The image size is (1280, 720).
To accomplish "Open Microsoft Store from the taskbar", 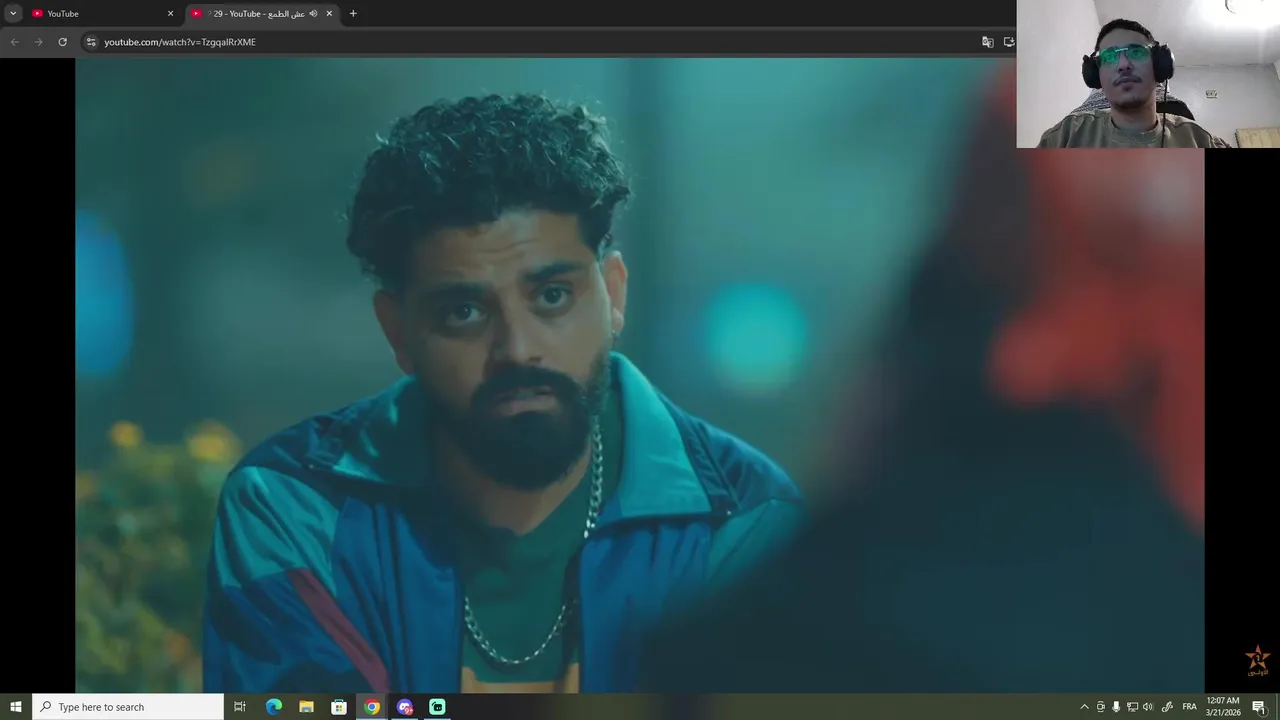I will click(x=339, y=707).
